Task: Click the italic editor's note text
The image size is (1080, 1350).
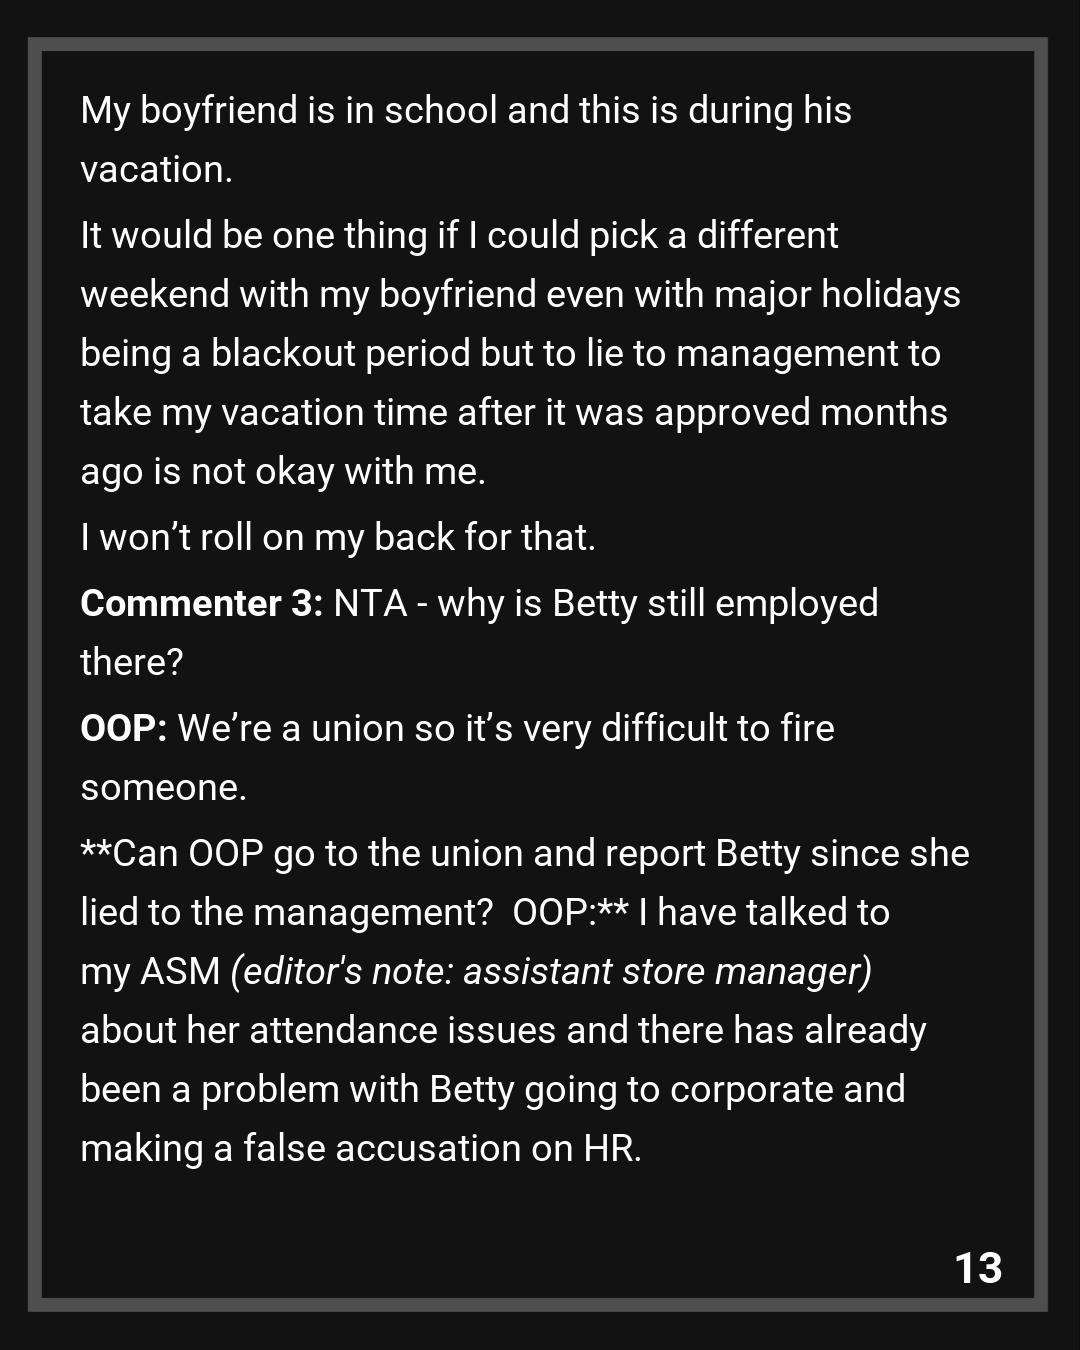Action: (x=551, y=971)
